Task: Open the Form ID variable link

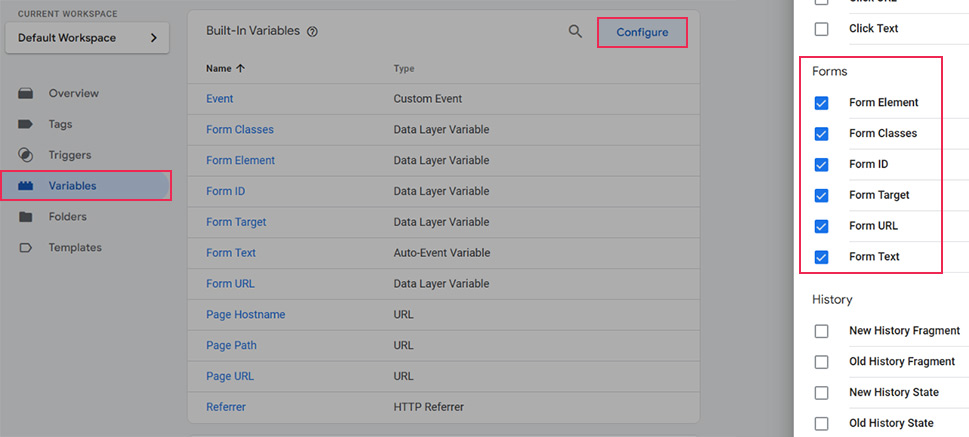Action: coord(226,192)
